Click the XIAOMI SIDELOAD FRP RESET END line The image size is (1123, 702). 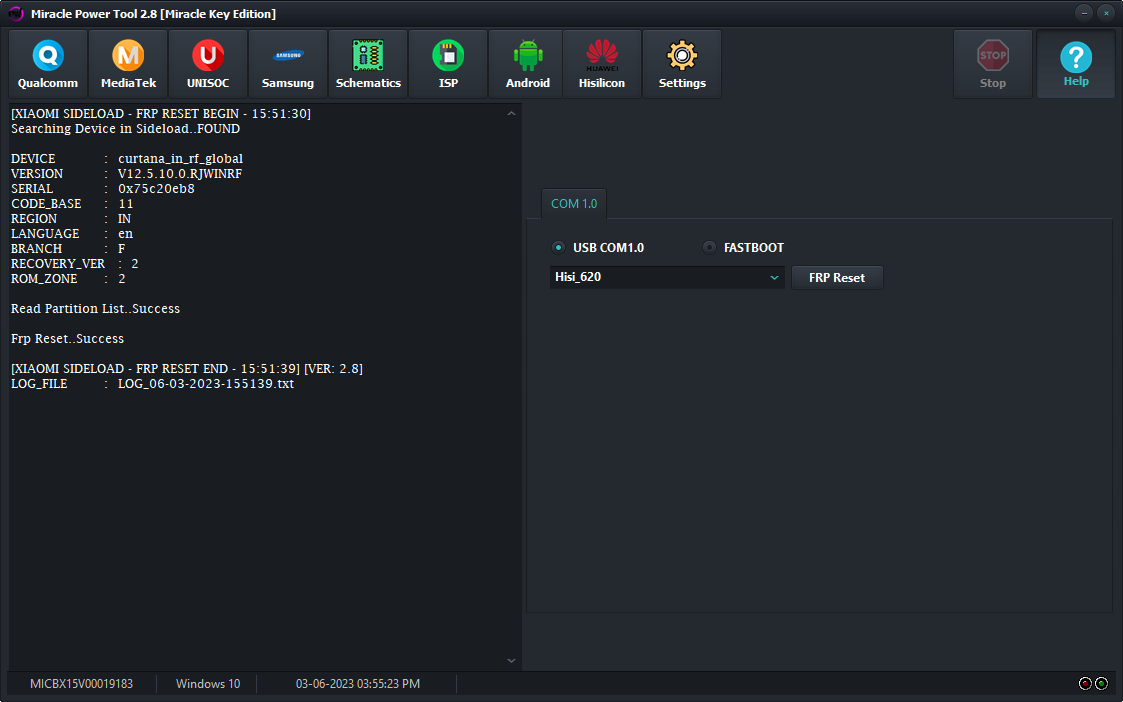click(x=187, y=369)
